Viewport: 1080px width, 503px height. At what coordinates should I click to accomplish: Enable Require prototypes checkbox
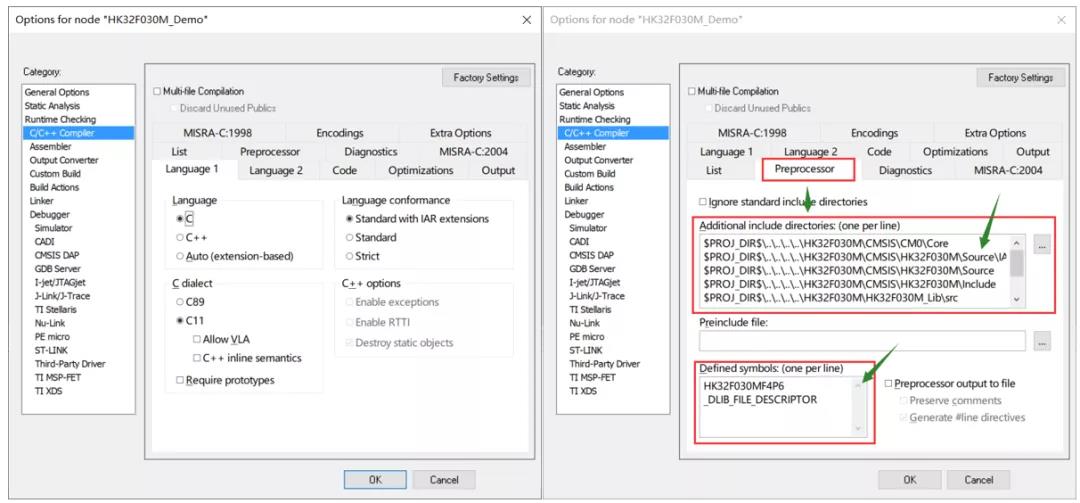pos(180,380)
